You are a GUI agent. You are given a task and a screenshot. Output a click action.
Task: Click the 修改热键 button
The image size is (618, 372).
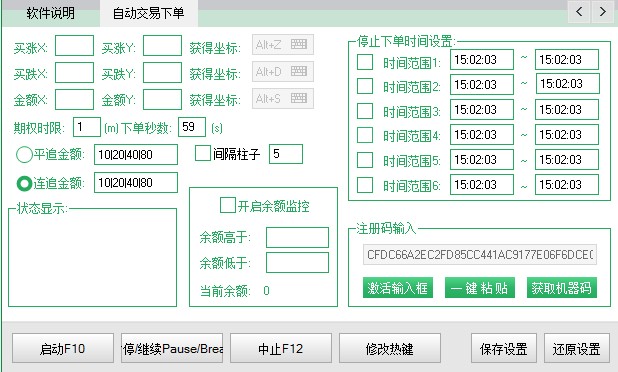tap(389, 348)
